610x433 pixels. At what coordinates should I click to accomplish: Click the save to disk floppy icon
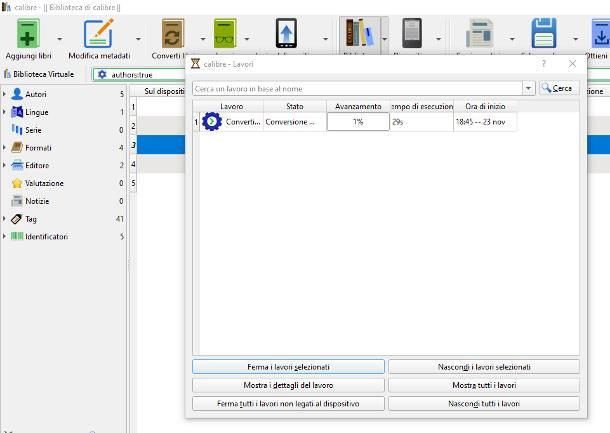click(544, 33)
